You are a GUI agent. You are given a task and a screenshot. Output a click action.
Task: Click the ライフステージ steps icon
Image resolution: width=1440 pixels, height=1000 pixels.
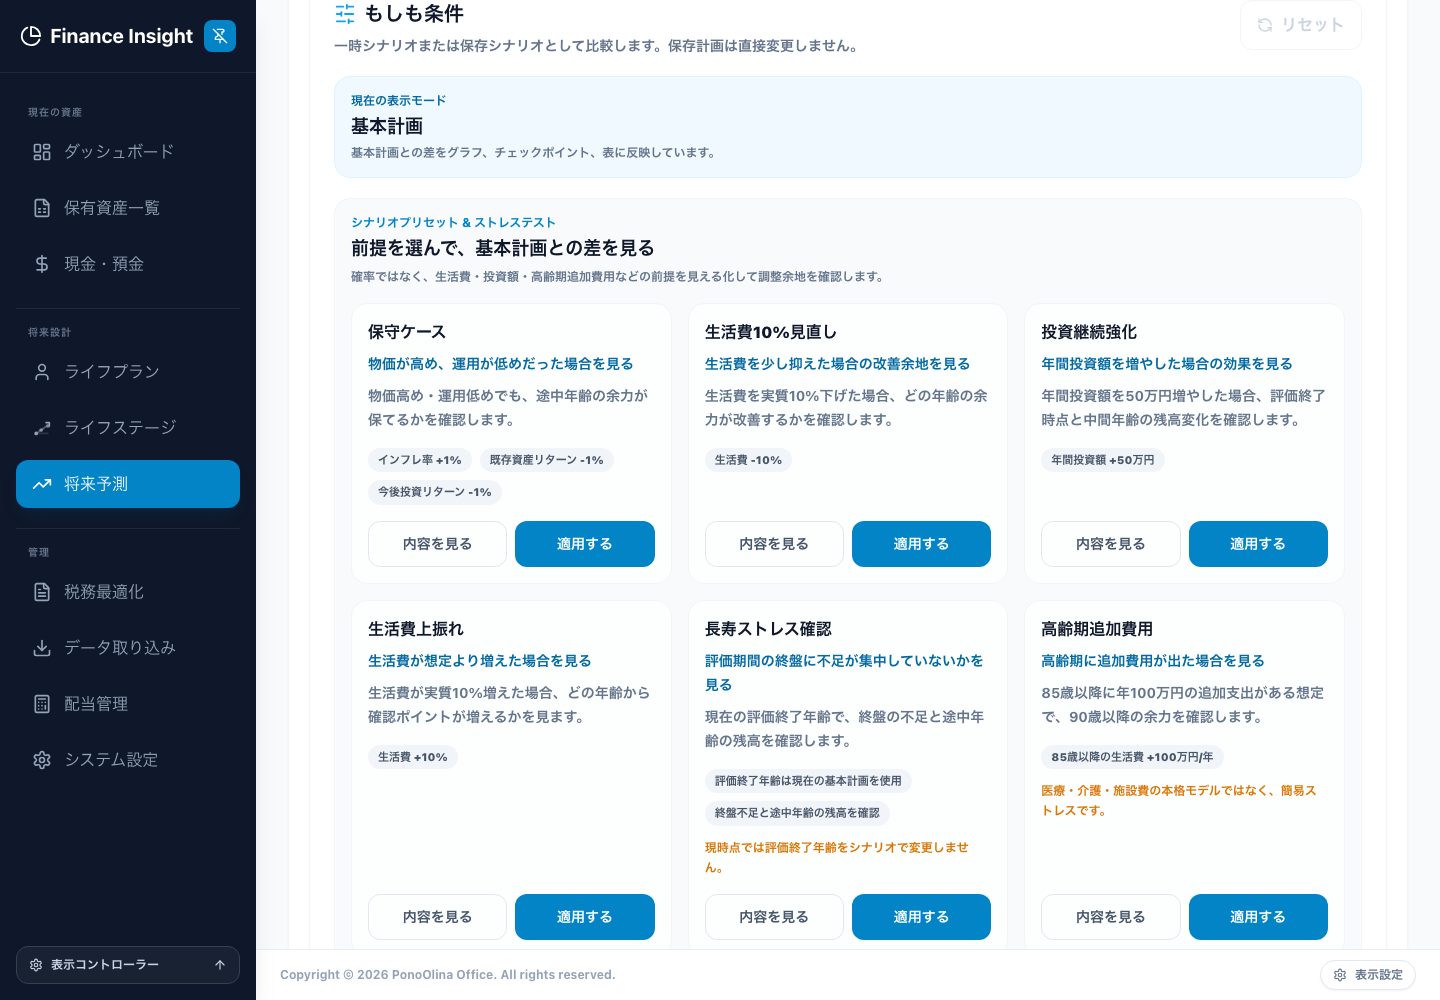tap(42, 428)
